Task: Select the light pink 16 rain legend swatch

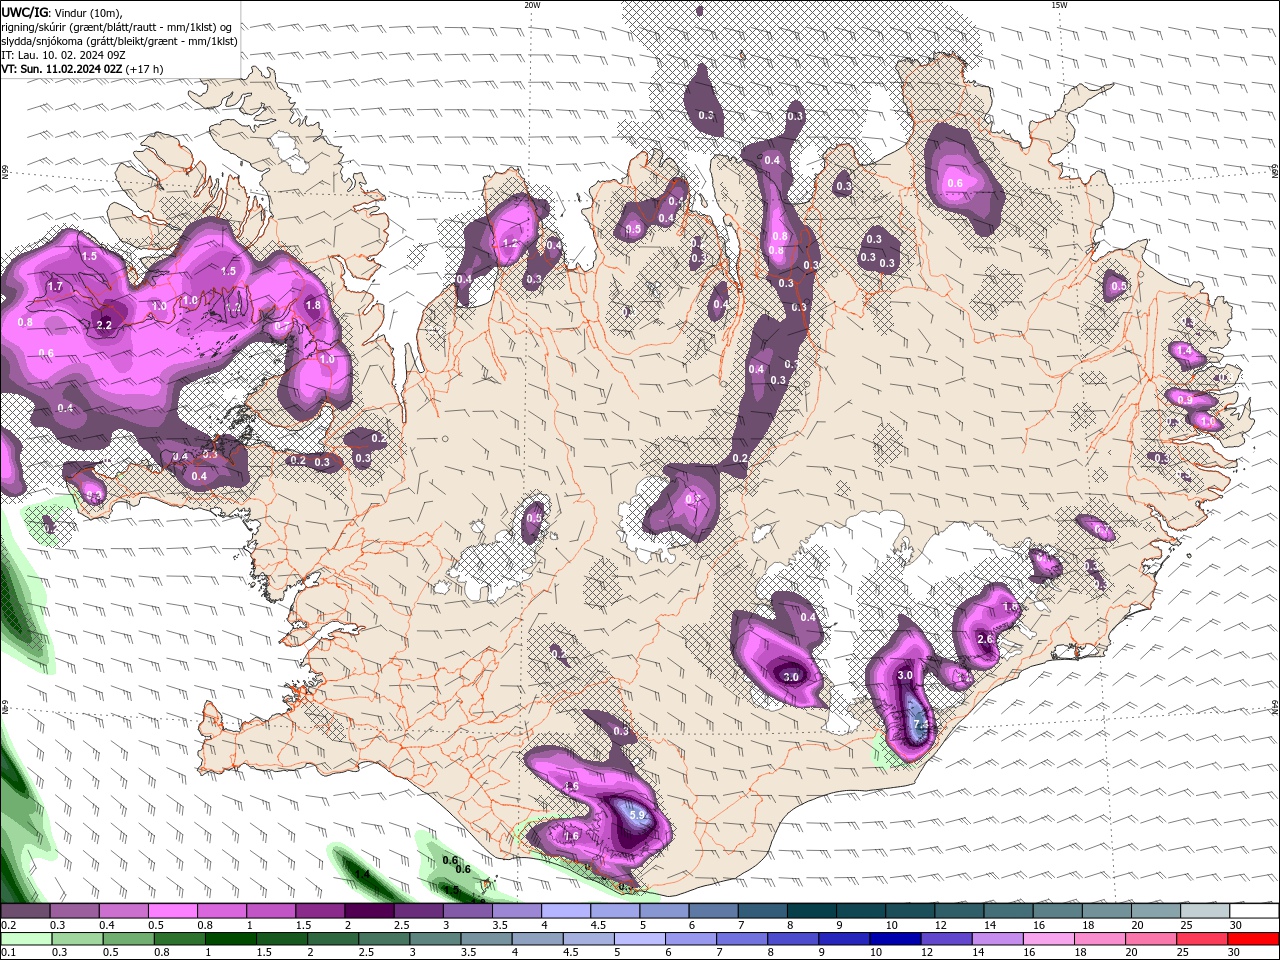Action: tap(1048, 939)
